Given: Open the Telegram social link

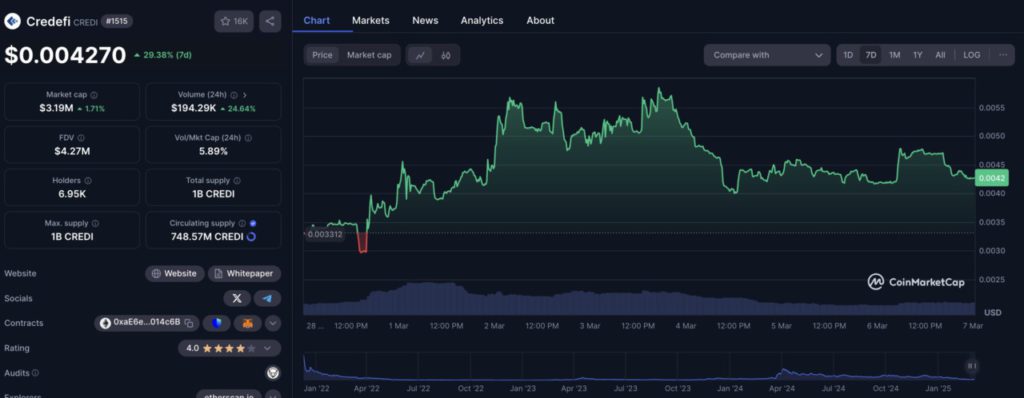Looking at the screenshot, I should pyautogui.click(x=267, y=299).
